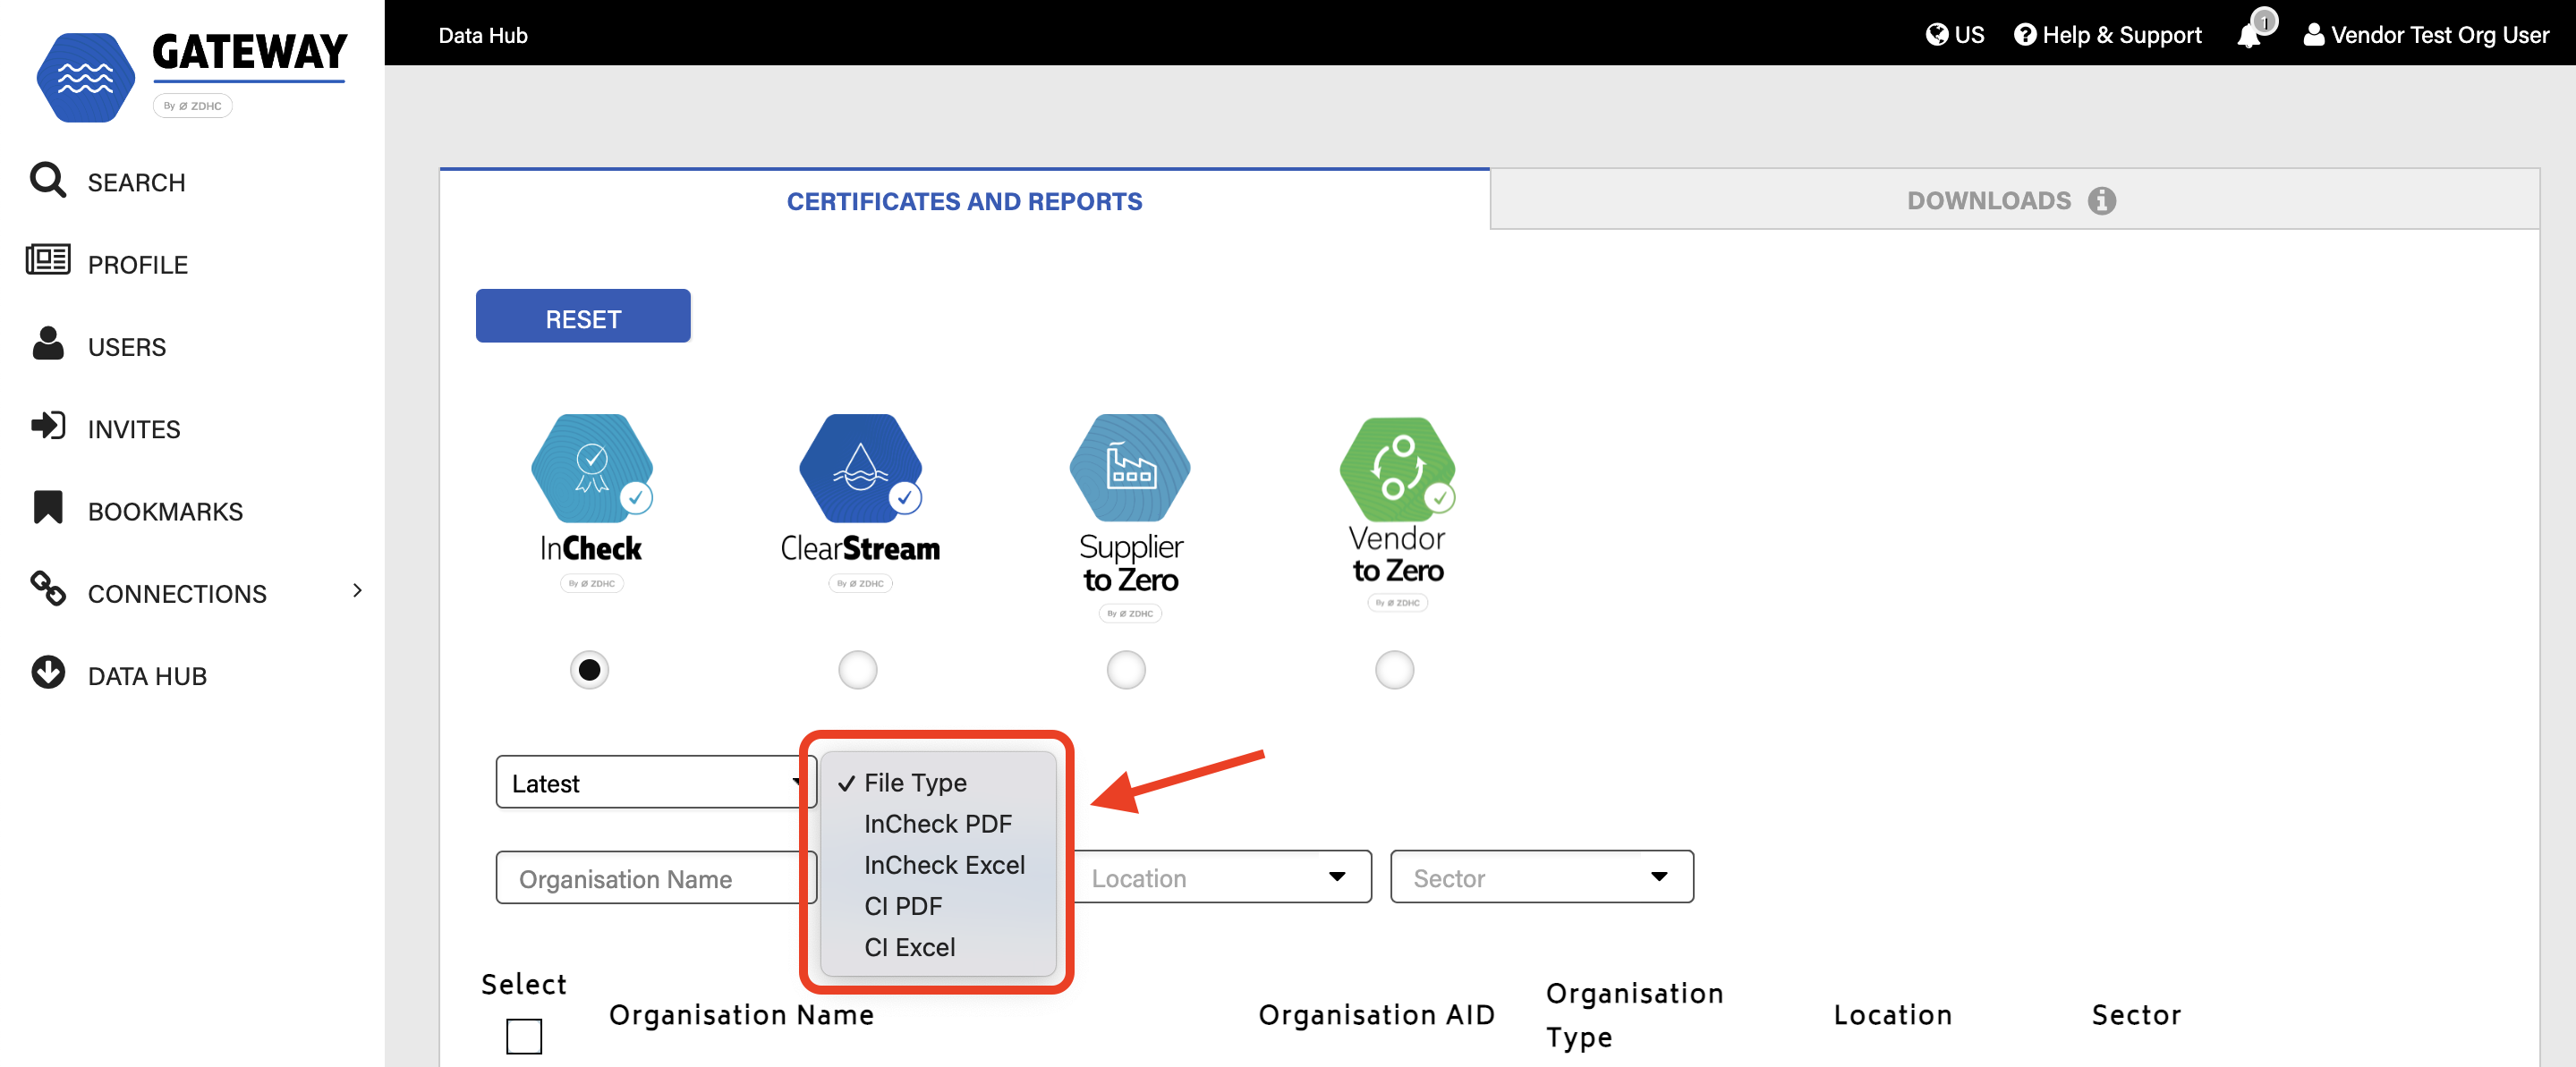The width and height of the screenshot is (2576, 1067).
Task: Go to Data Hub in sidebar
Action: [x=147, y=675]
